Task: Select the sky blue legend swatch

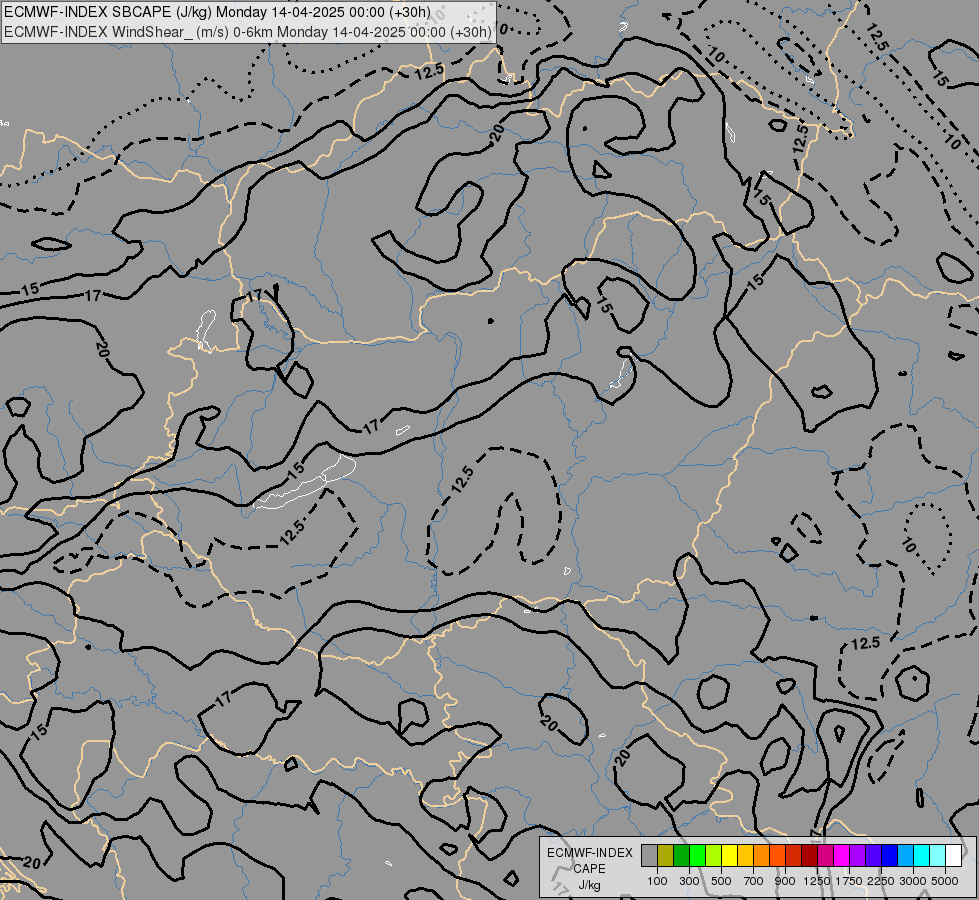Action: [x=906, y=855]
